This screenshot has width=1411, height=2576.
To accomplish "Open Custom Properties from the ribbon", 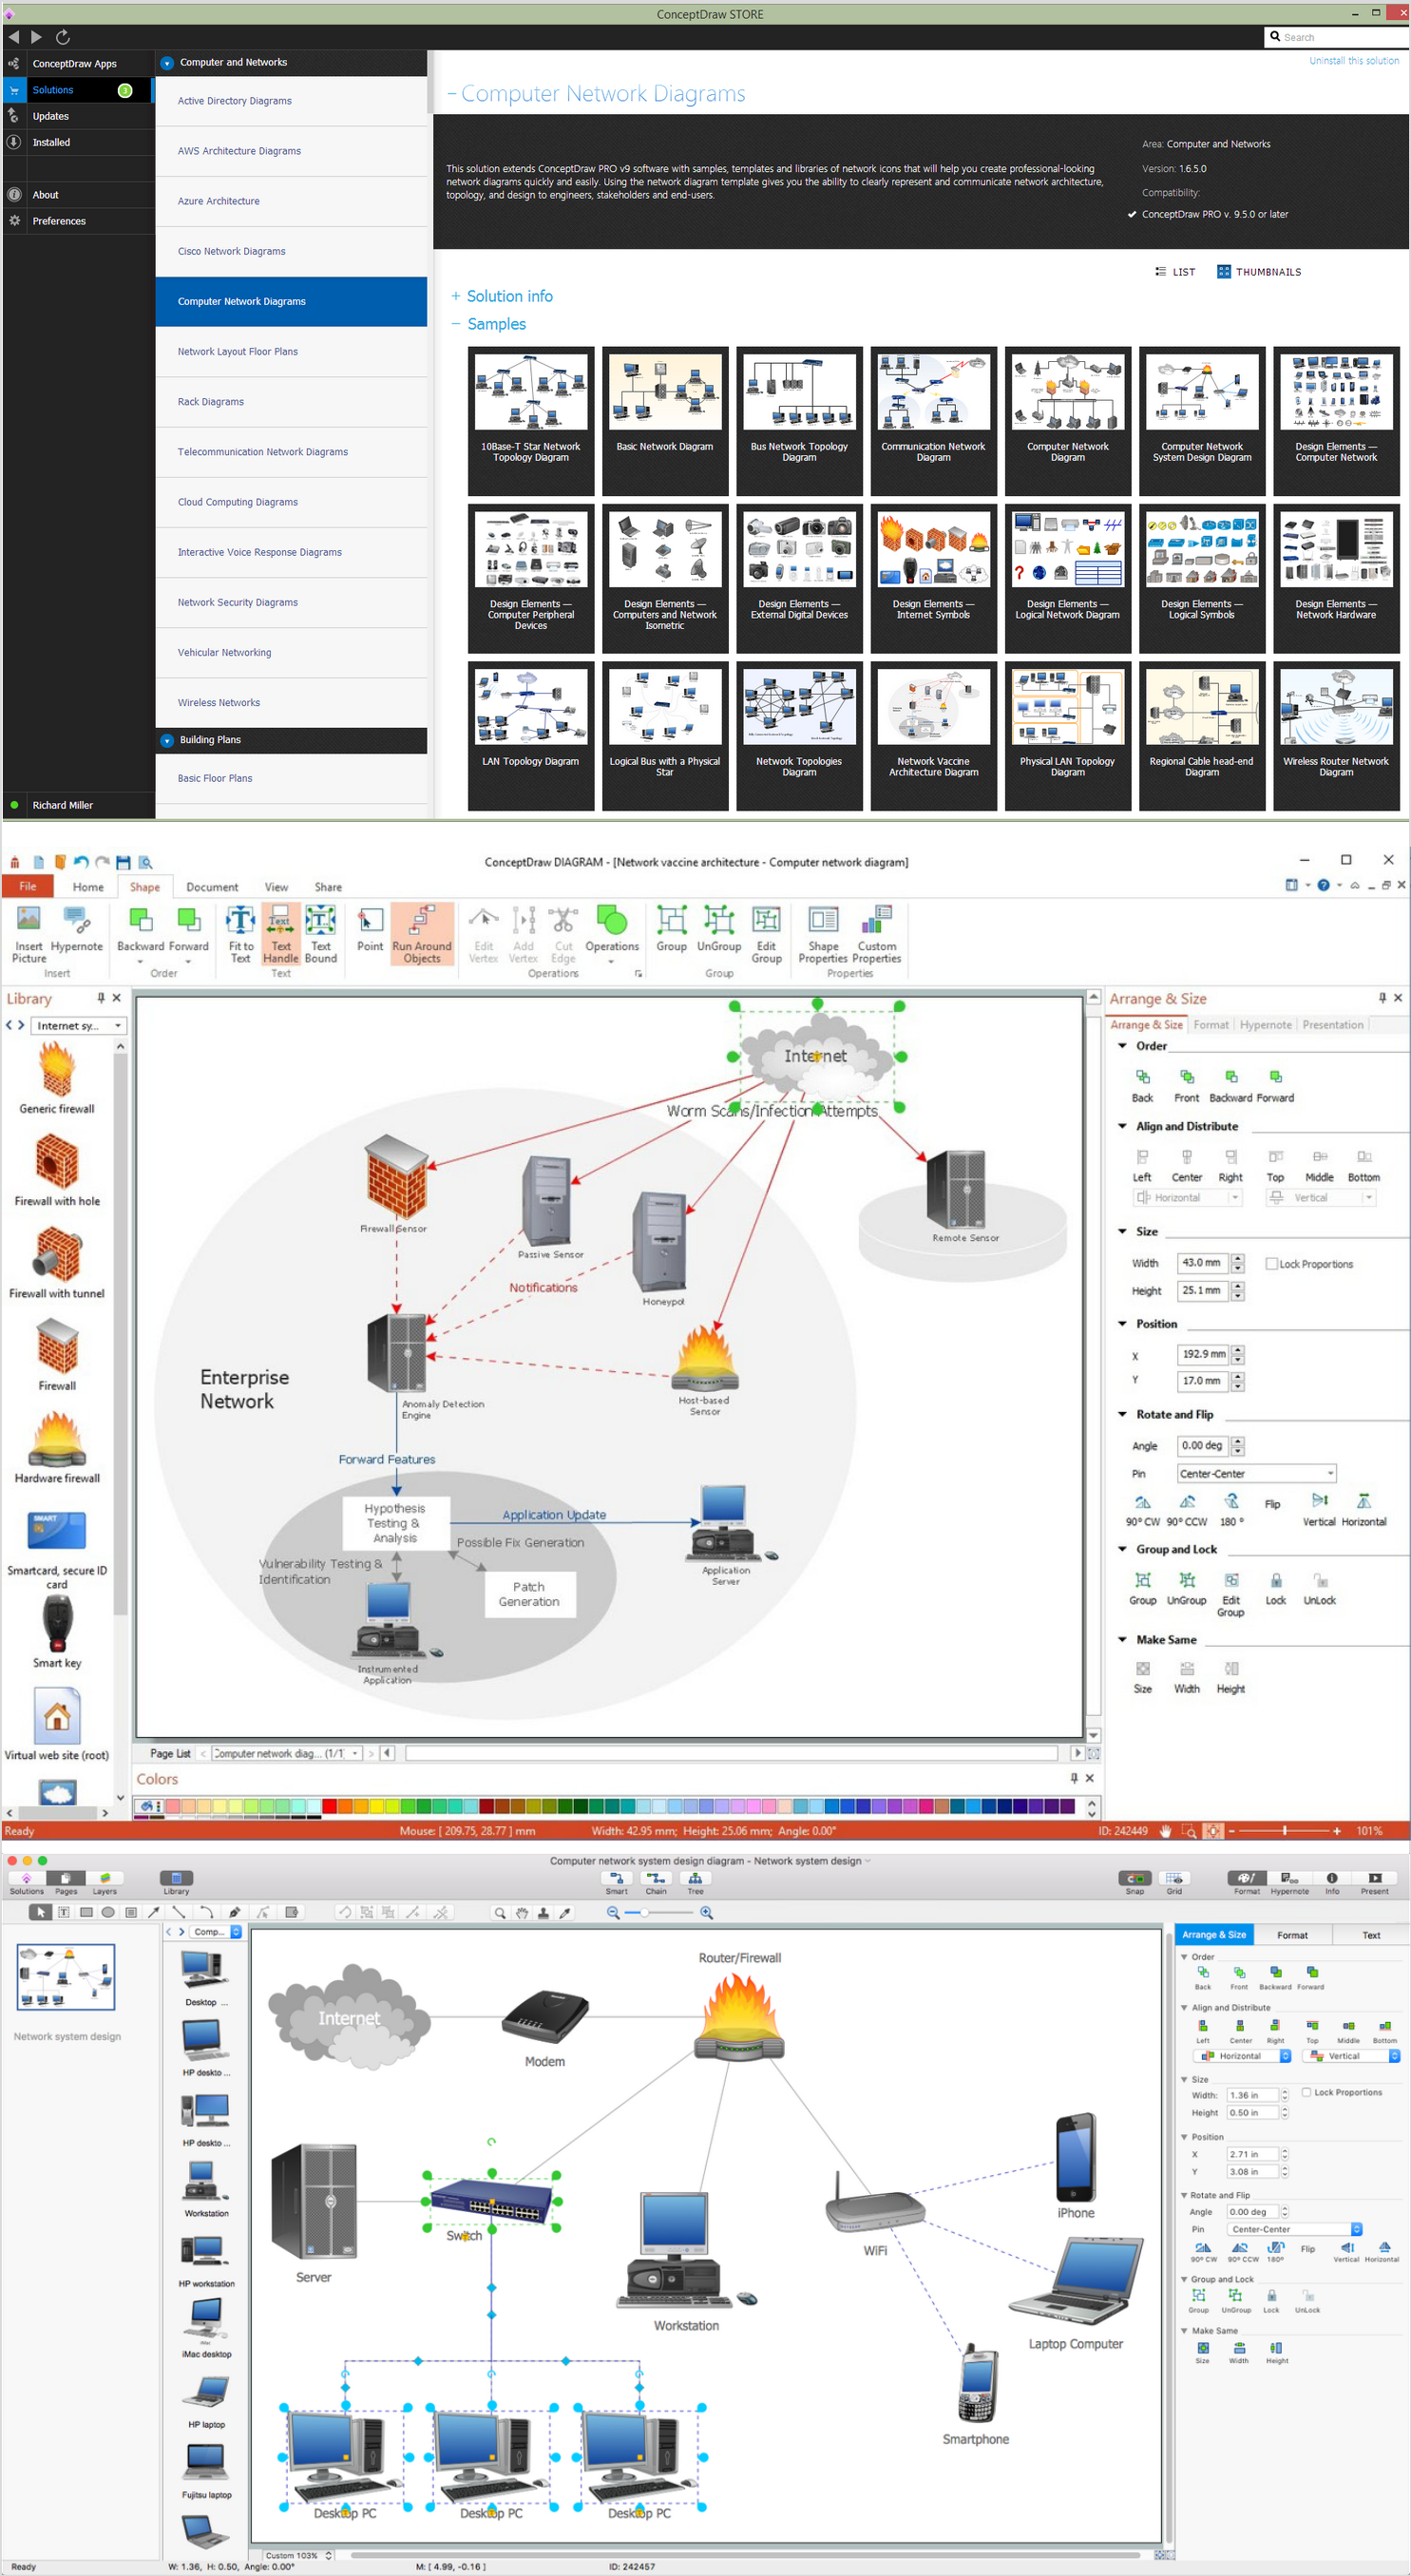I will point(877,932).
